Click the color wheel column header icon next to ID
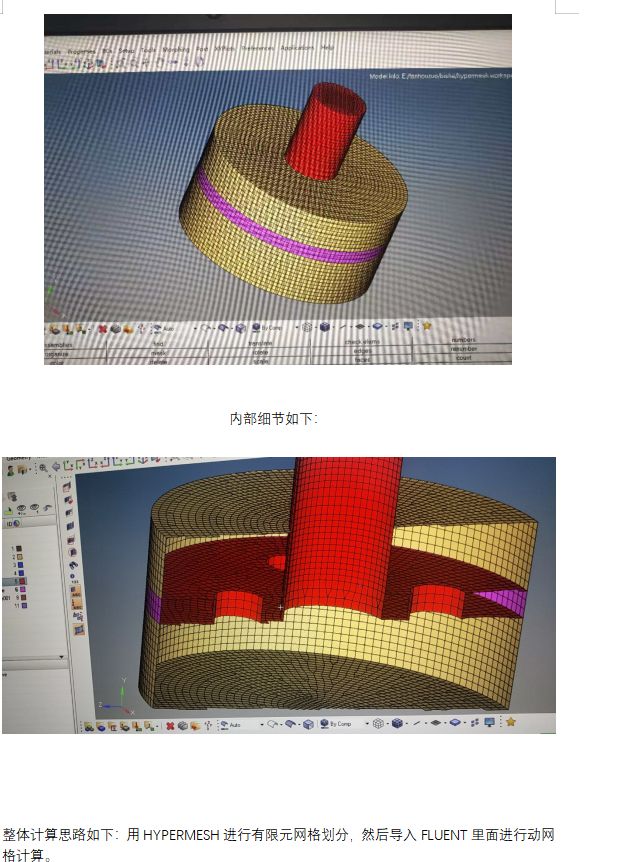Screen dimensions: 632x862 pos(16,523)
